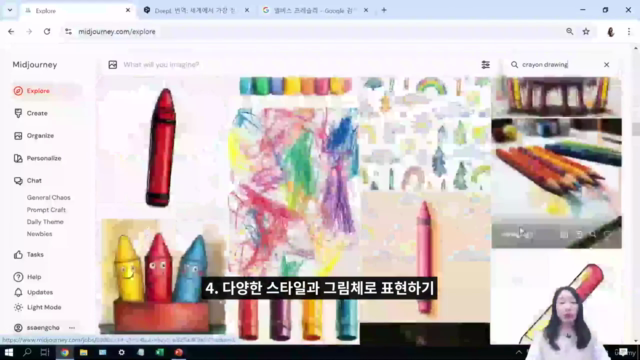Enter the General Chaos chat room
640x360 pixels.
click(49, 198)
